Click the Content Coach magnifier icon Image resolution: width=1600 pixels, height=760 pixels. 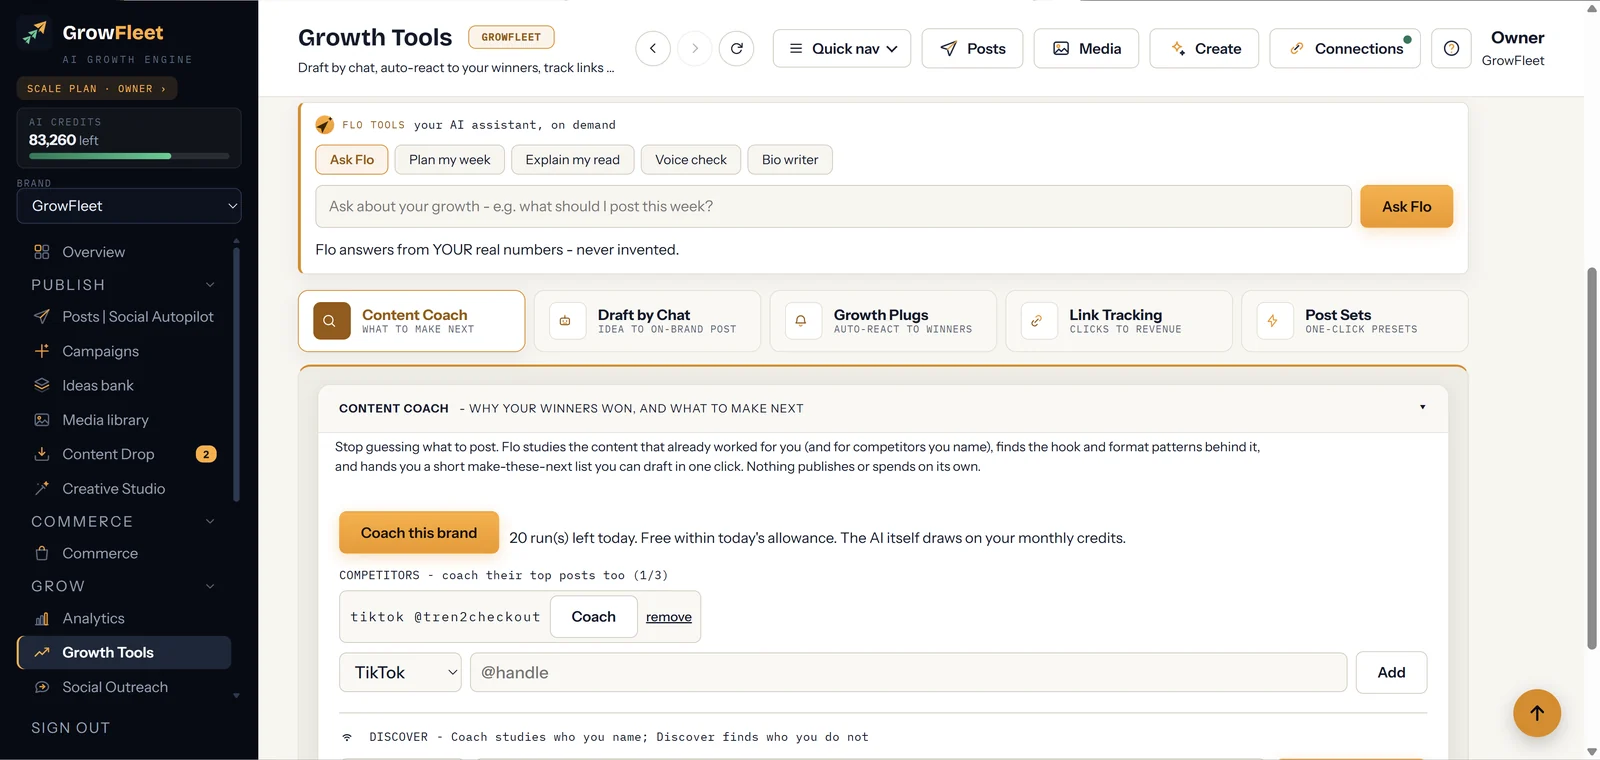pos(332,321)
